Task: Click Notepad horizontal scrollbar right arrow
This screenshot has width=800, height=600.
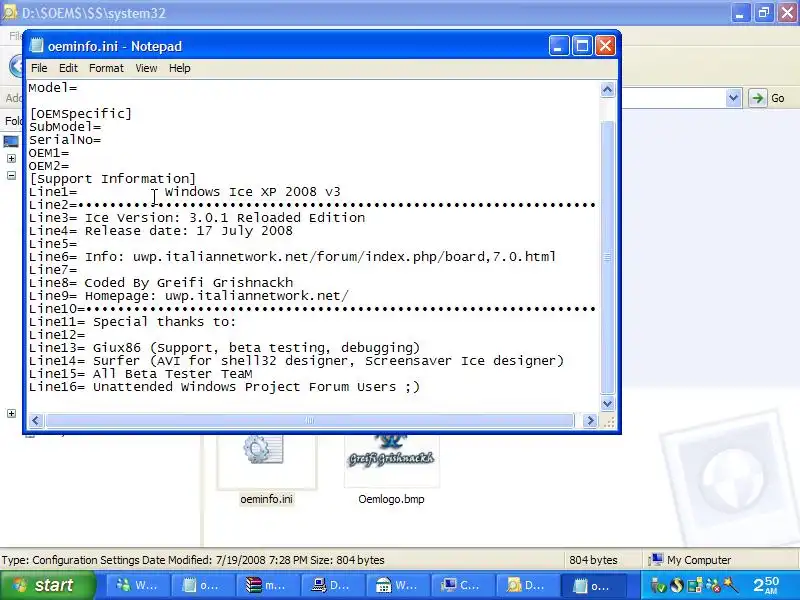Action: (x=590, y=420)
